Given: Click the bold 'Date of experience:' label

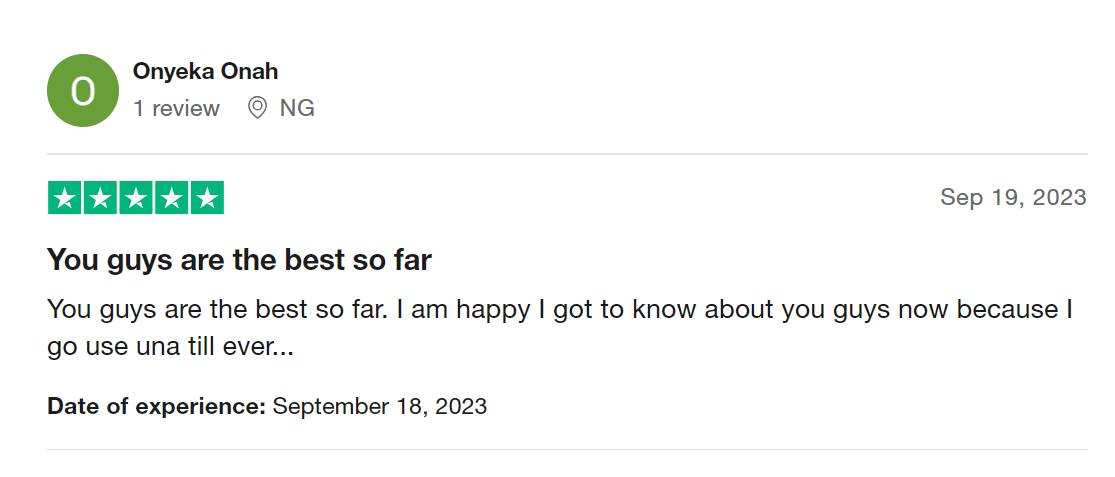Looking at the screenshot, I should click(156, 406).
